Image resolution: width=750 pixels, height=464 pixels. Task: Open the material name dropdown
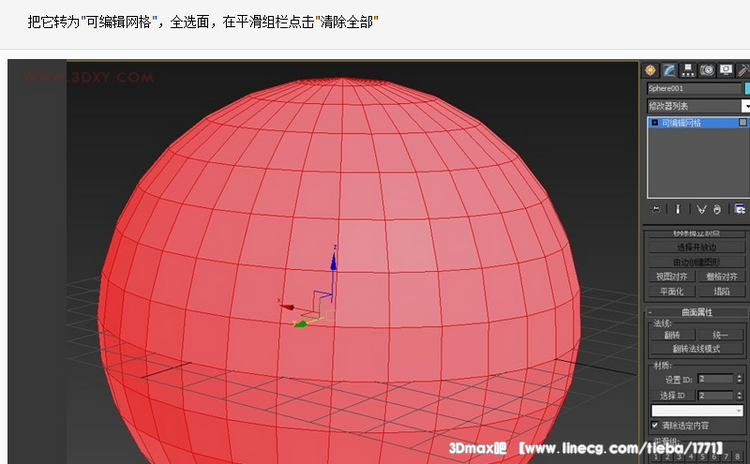pos(697,410)
